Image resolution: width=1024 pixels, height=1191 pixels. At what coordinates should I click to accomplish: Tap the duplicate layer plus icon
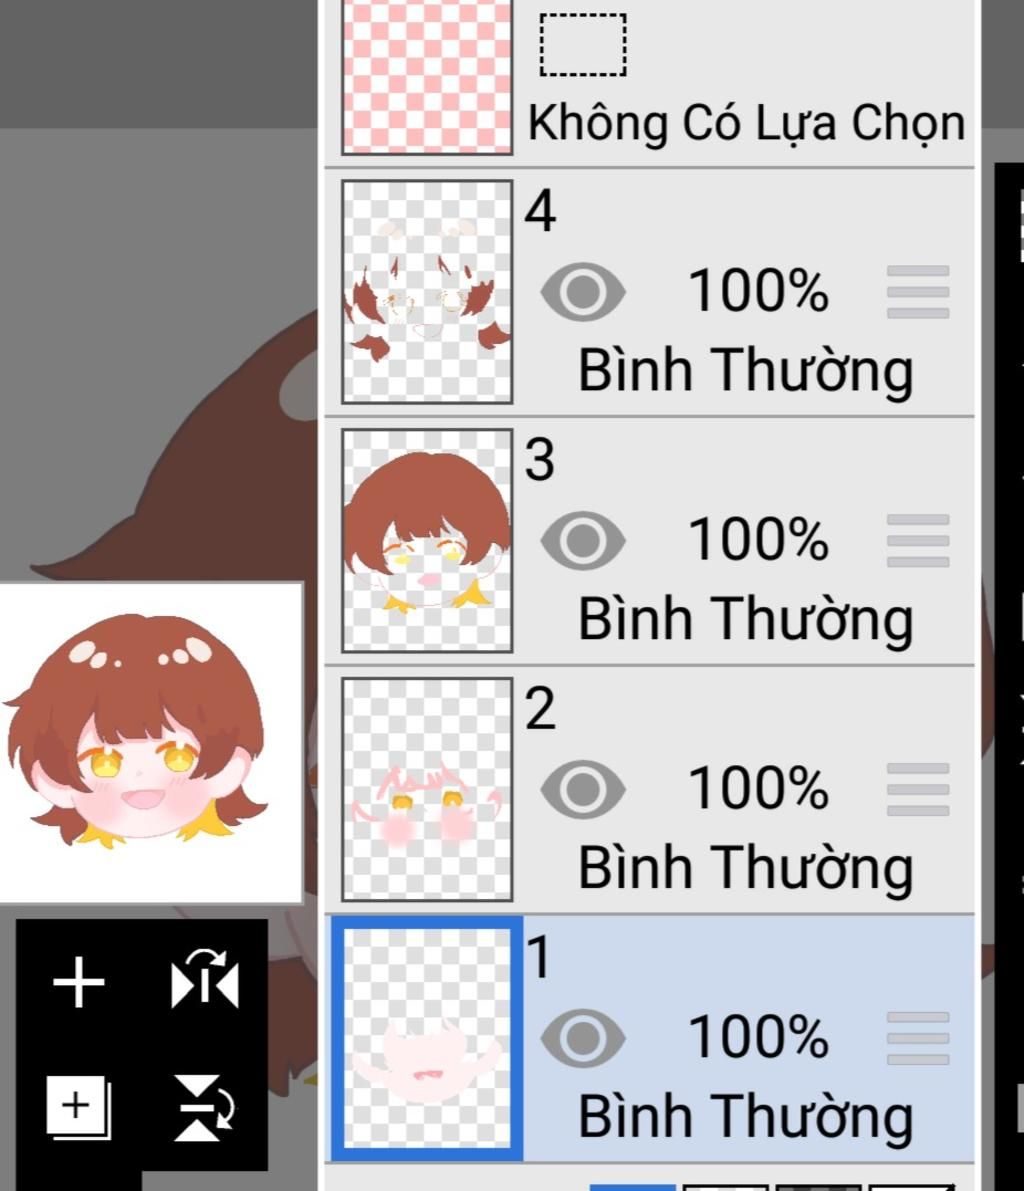click(79, 1107)
